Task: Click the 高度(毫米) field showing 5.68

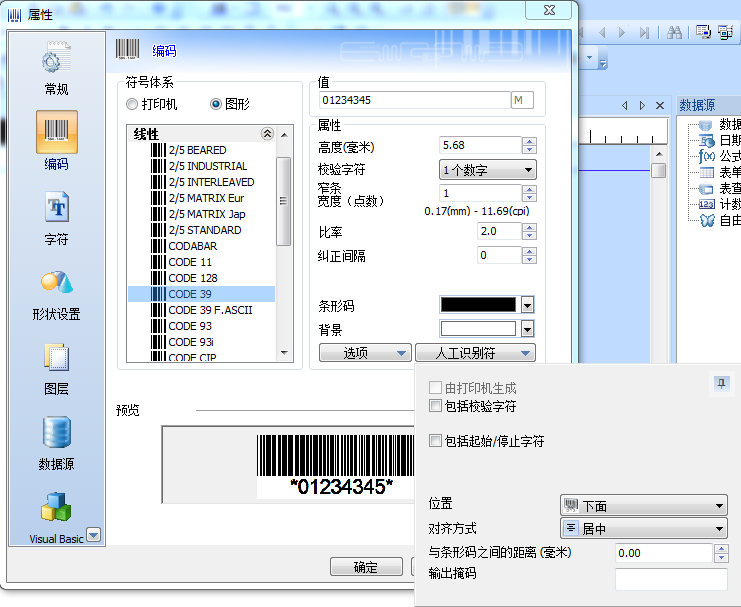Action: point(480,146)
